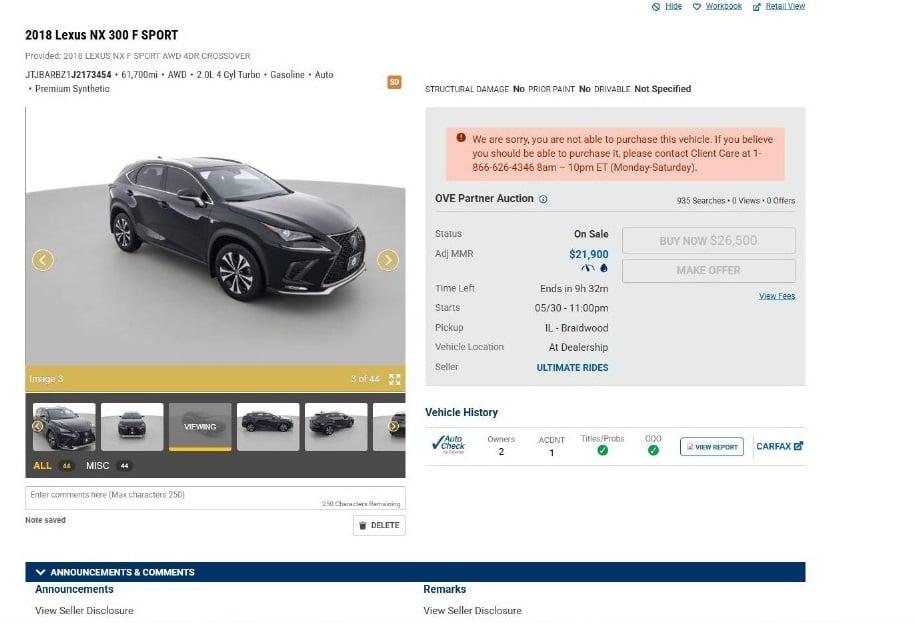Open OVE Partner Auction info icon
The image size is (917, 623).
[x=543, y=199]
